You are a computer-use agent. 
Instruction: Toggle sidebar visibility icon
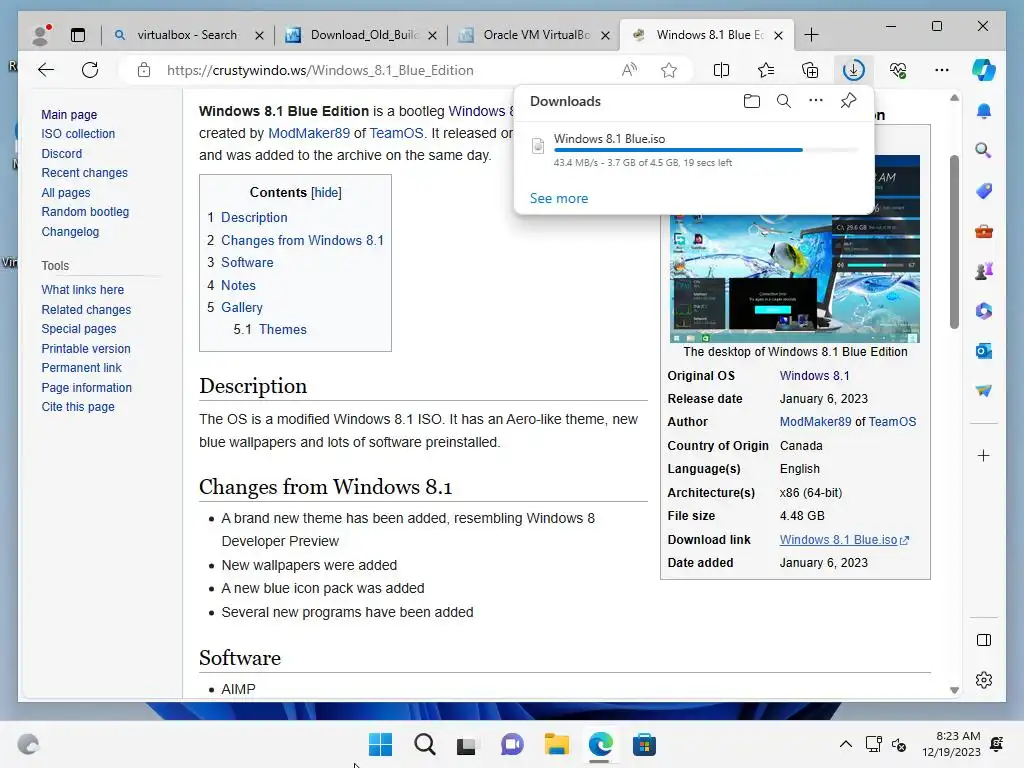point(984,640)
